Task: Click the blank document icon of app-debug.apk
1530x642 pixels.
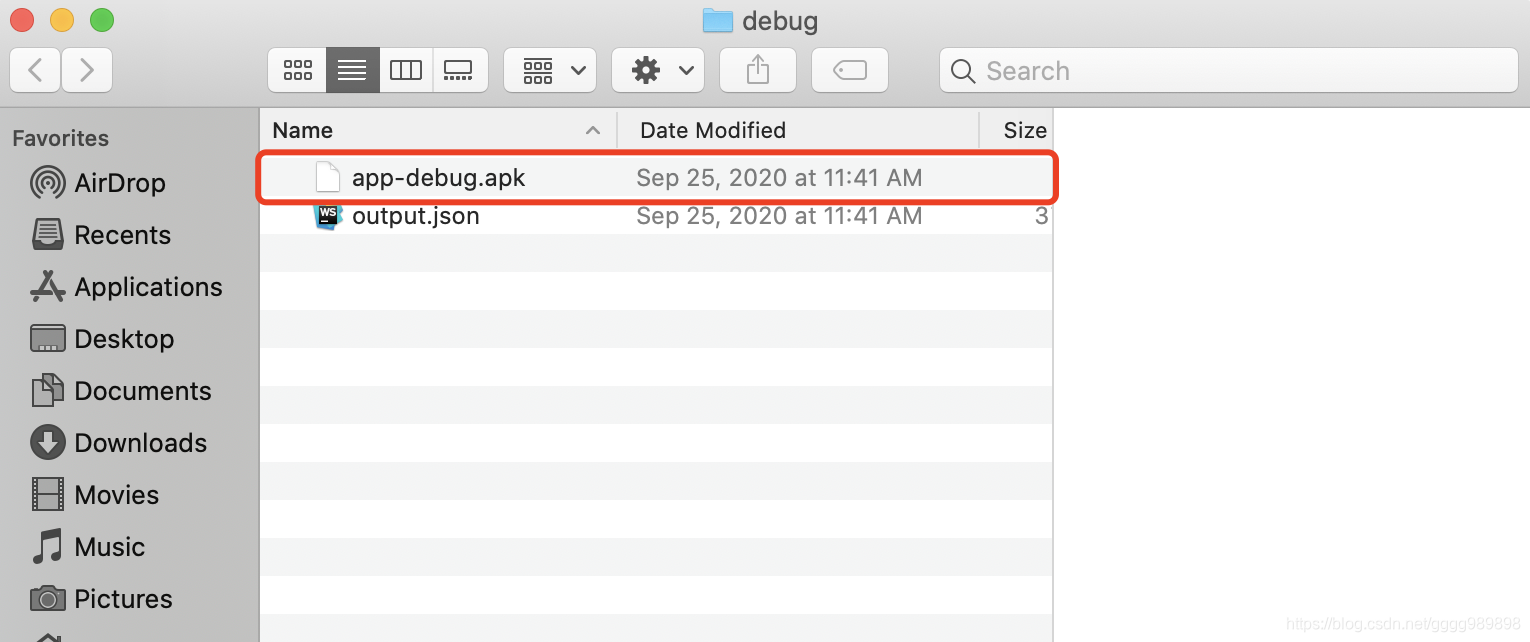Action: tap(328, 178)
